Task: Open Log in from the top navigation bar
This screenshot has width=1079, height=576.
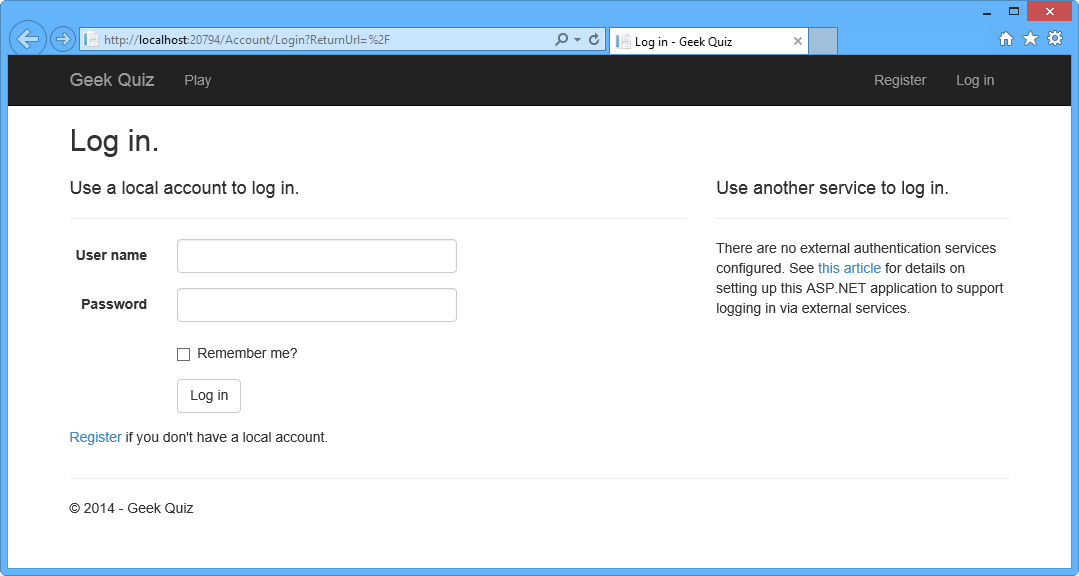Action: click(975, 80)
